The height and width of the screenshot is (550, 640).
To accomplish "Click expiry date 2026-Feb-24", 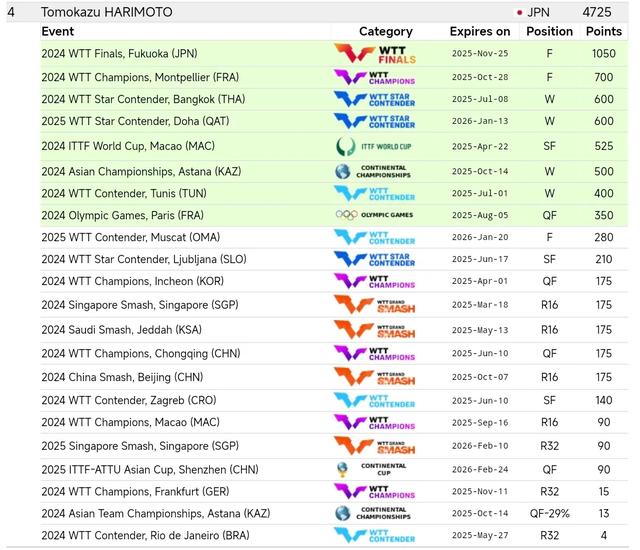I will point(480,470).
